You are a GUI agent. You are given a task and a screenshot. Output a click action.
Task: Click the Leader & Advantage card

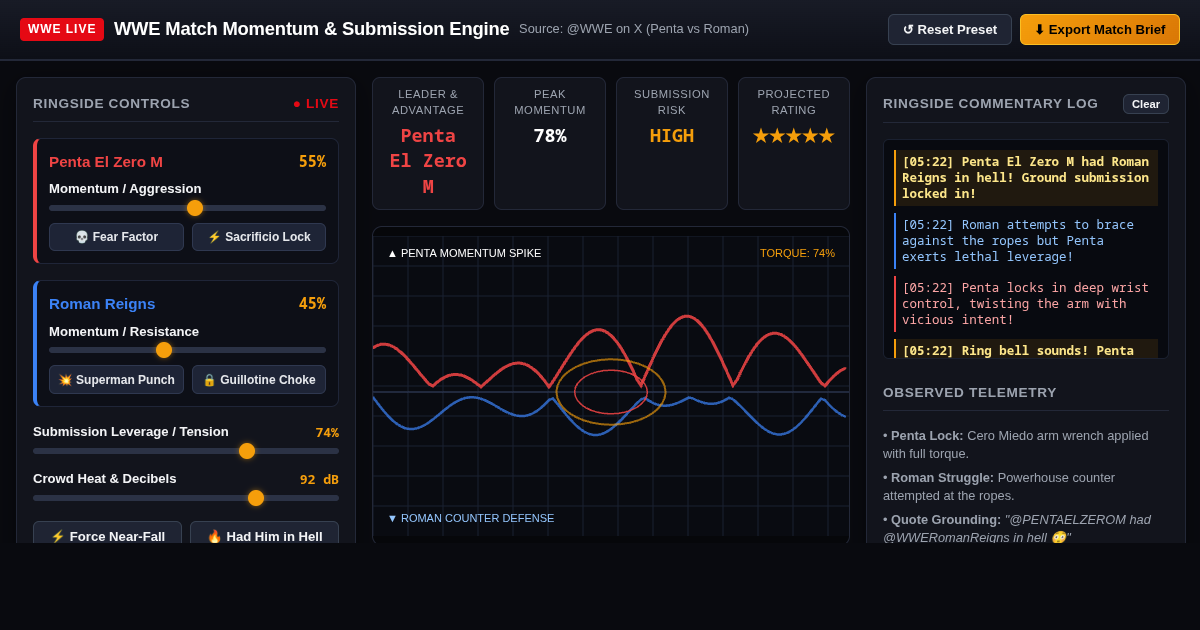tap(428, 144)
